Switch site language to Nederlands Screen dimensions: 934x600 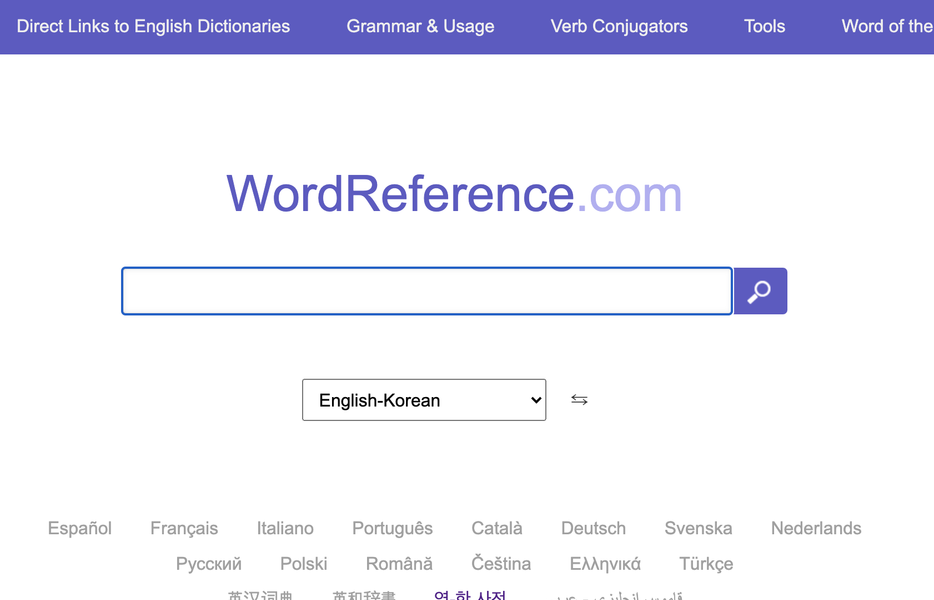[816, 528]
